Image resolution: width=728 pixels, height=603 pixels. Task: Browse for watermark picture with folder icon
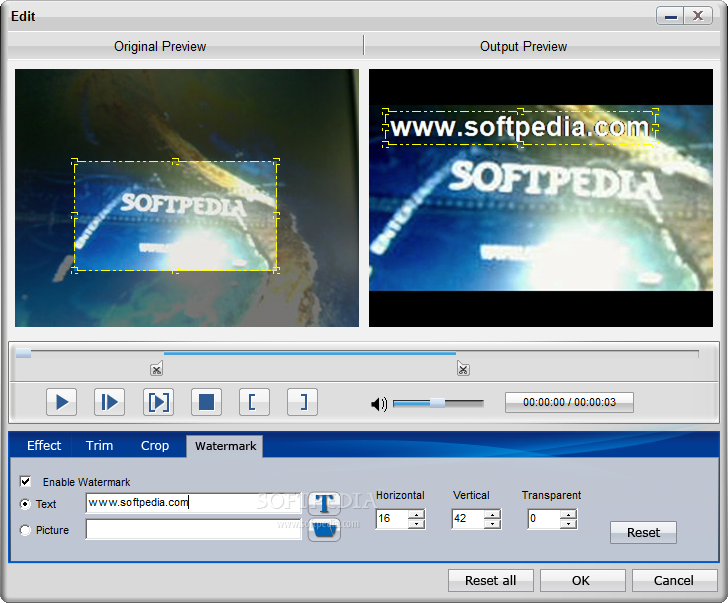(x=324, y=530)
